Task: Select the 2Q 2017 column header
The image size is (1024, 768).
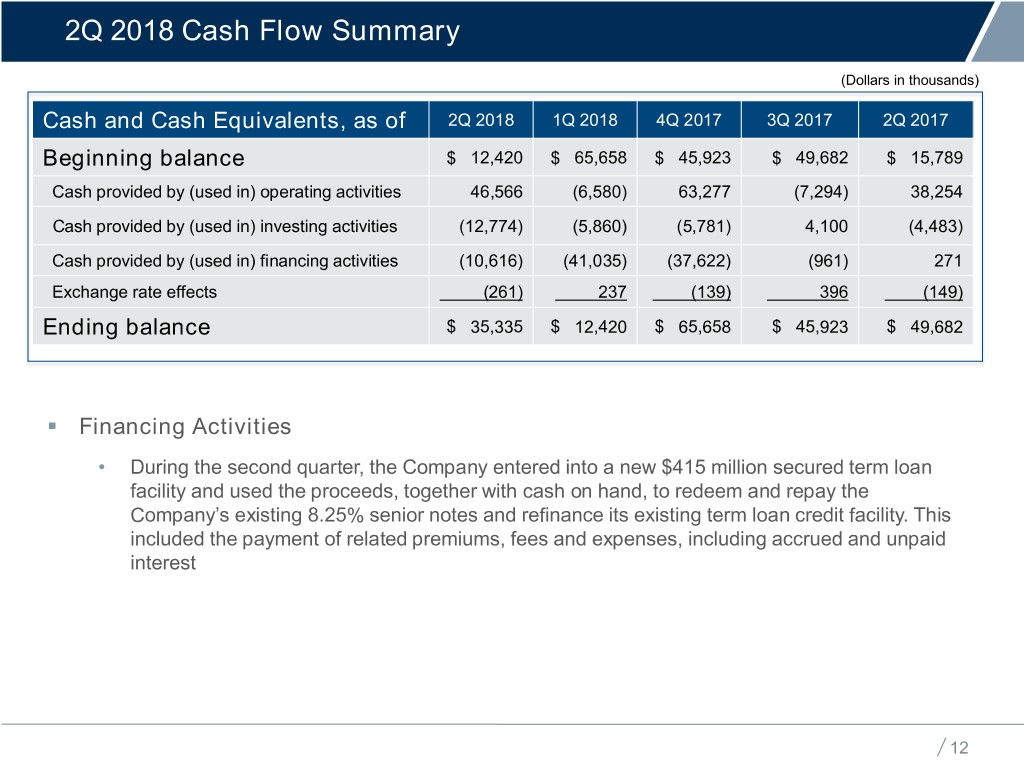Action: 916,121
